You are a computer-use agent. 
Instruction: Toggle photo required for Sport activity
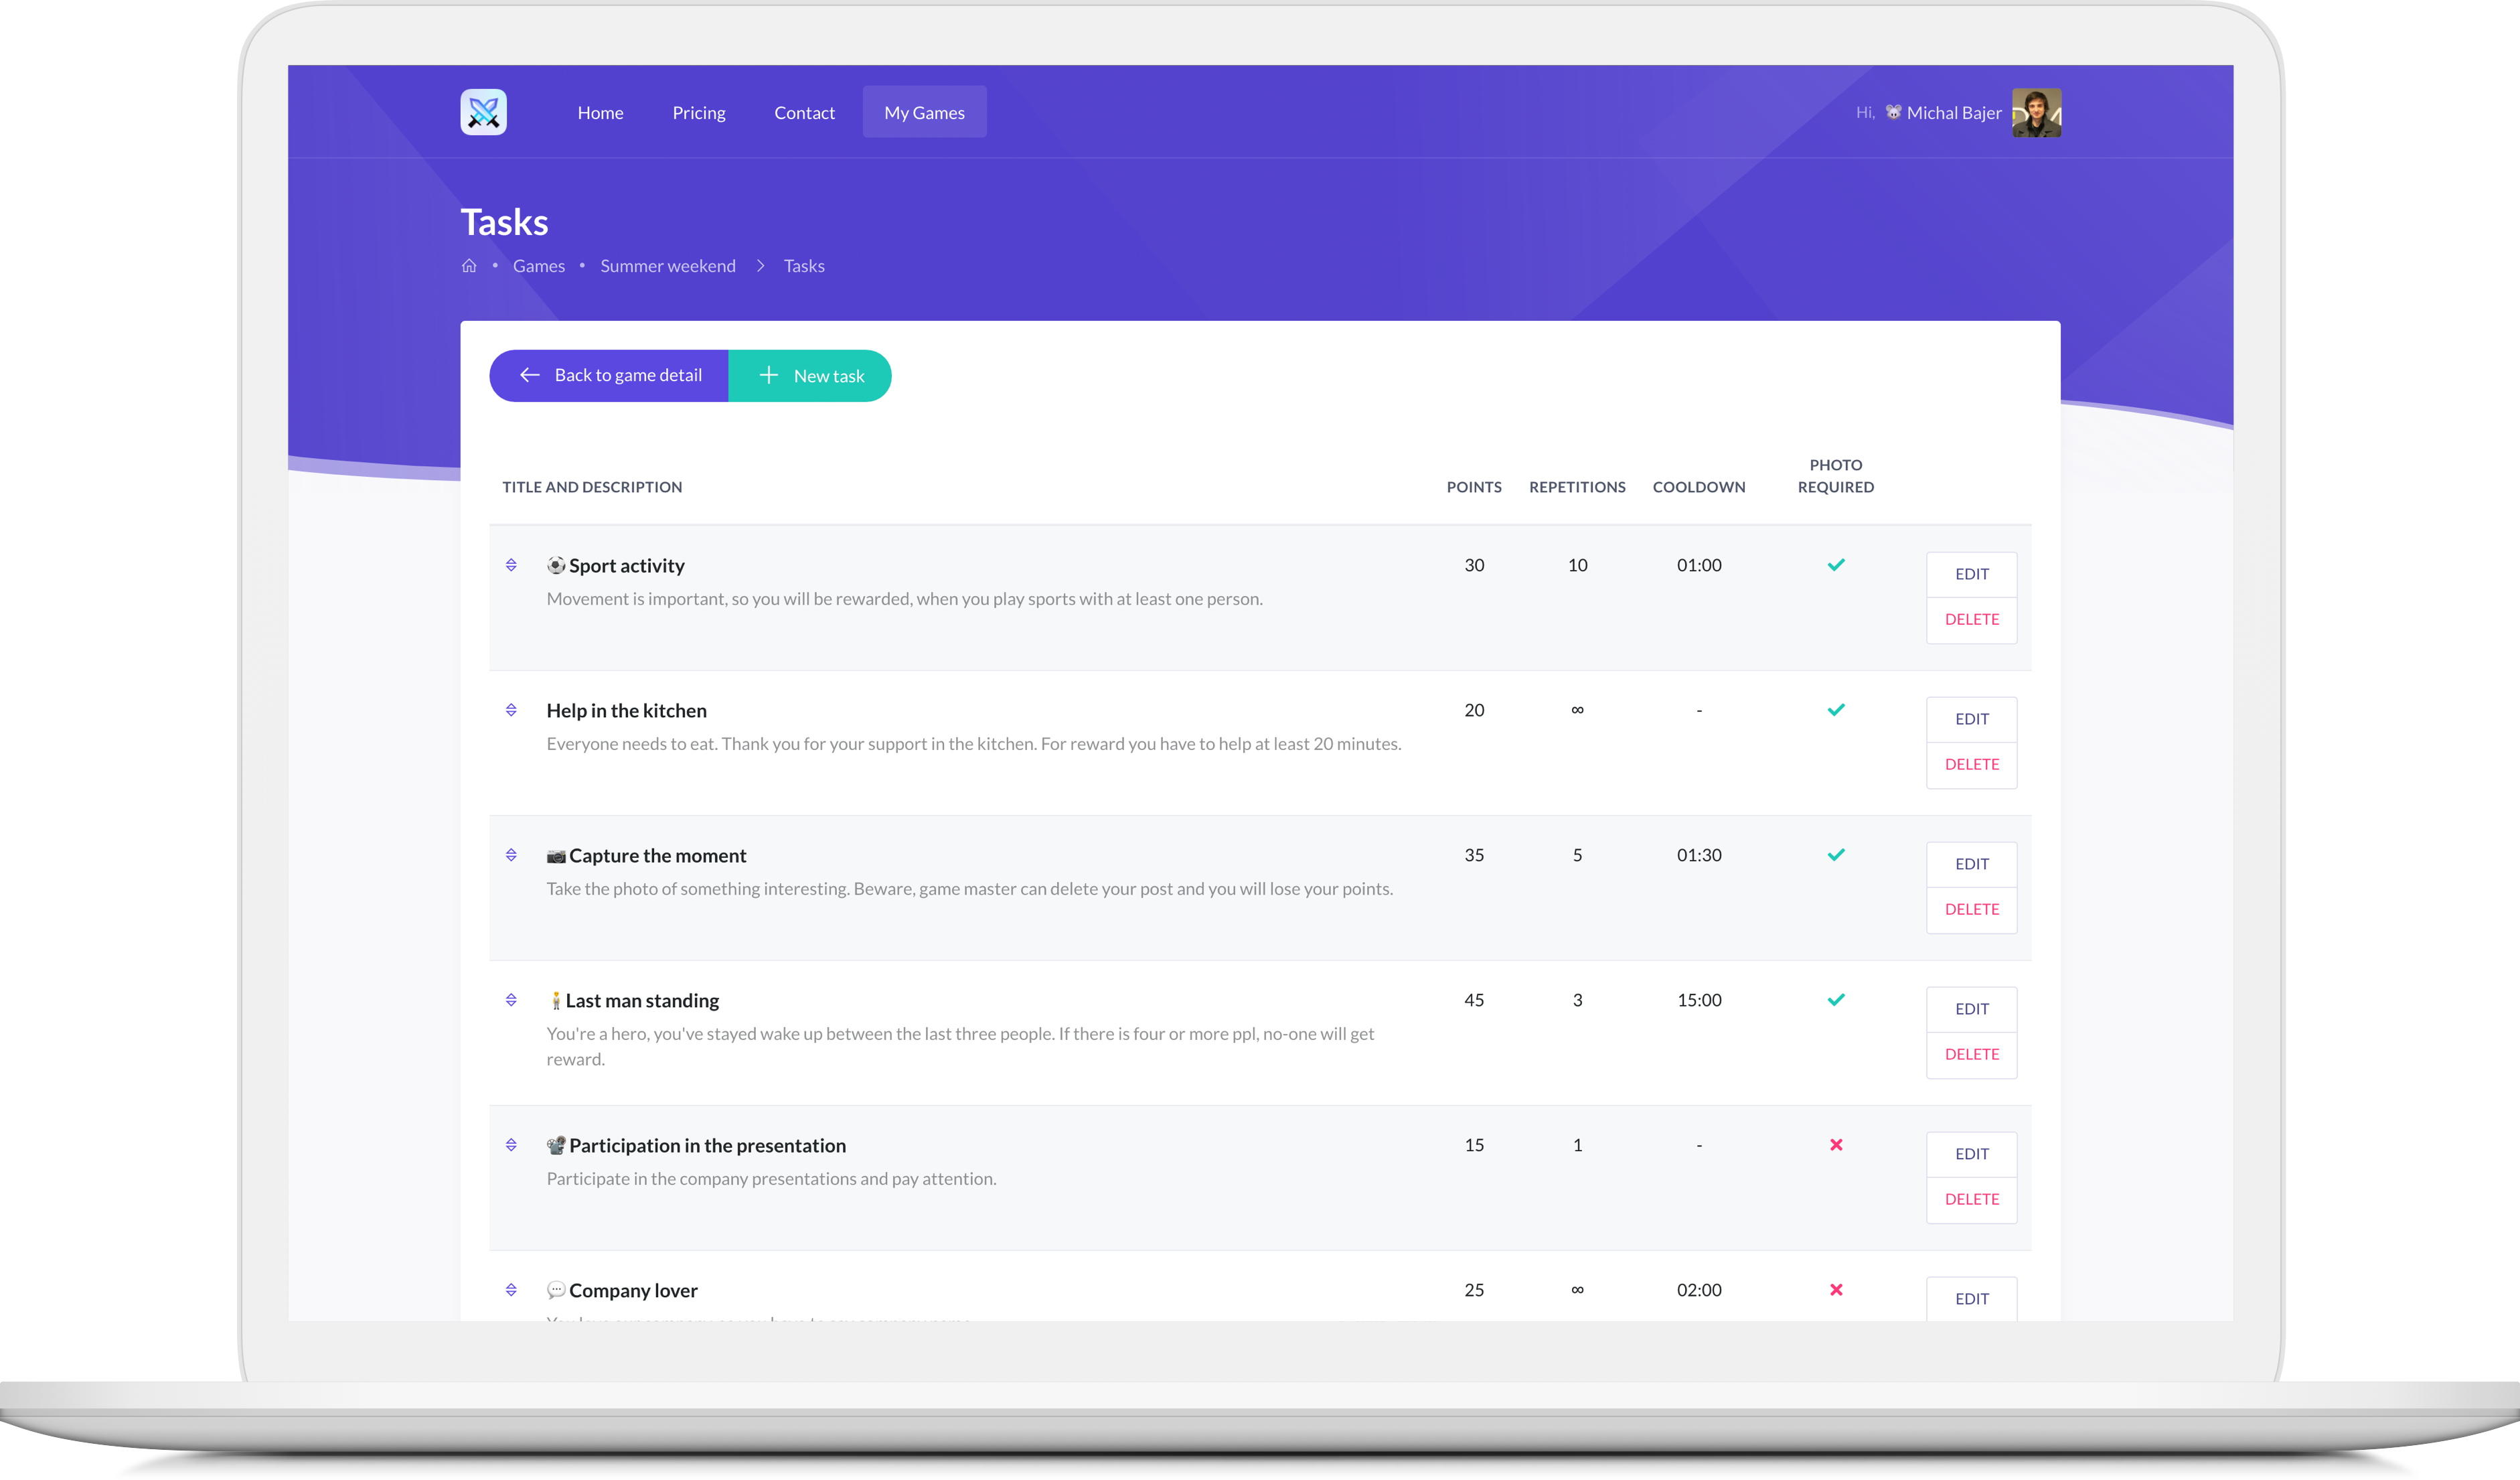click(1836, 564)
